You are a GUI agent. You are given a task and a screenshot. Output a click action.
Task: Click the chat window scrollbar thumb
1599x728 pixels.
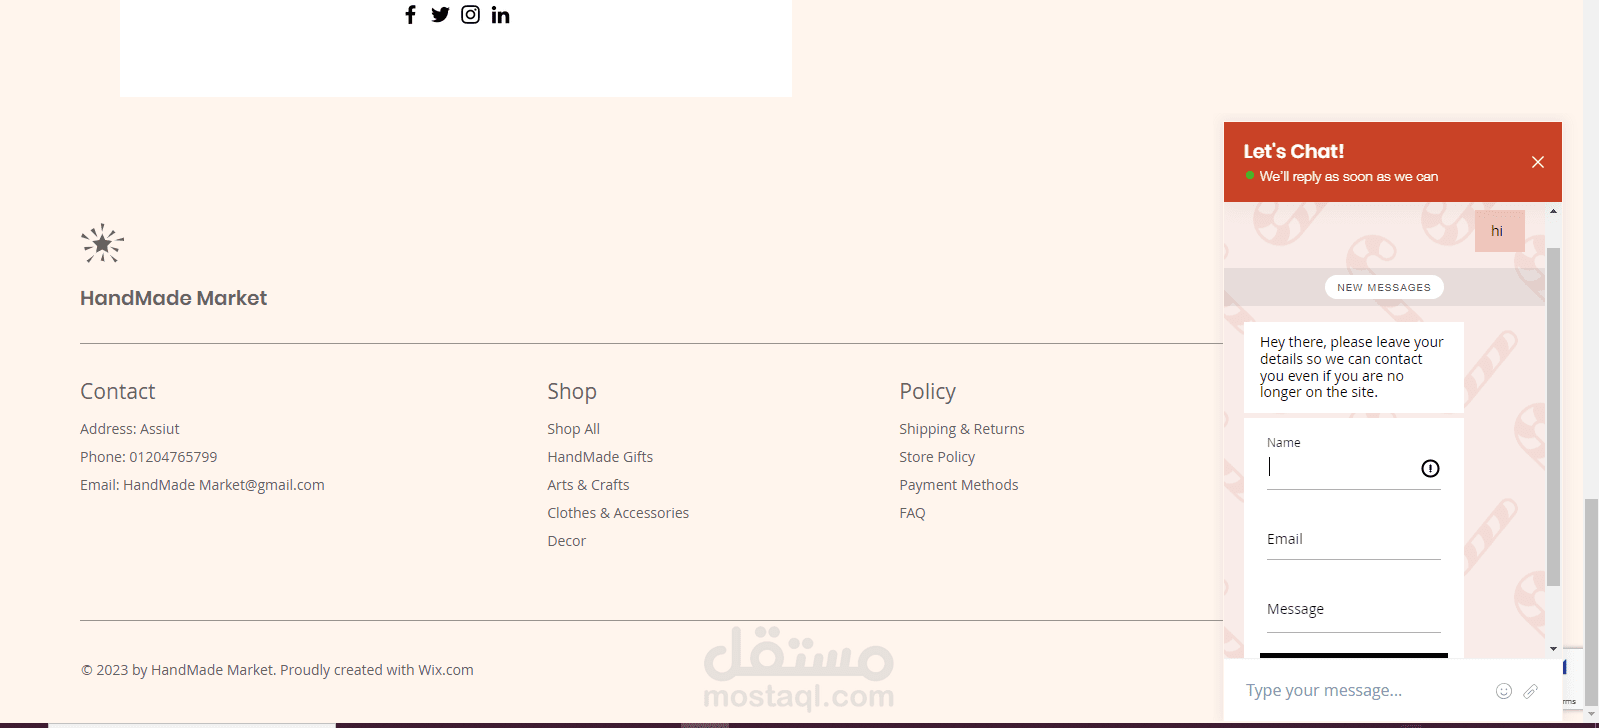click(1553, 416)
